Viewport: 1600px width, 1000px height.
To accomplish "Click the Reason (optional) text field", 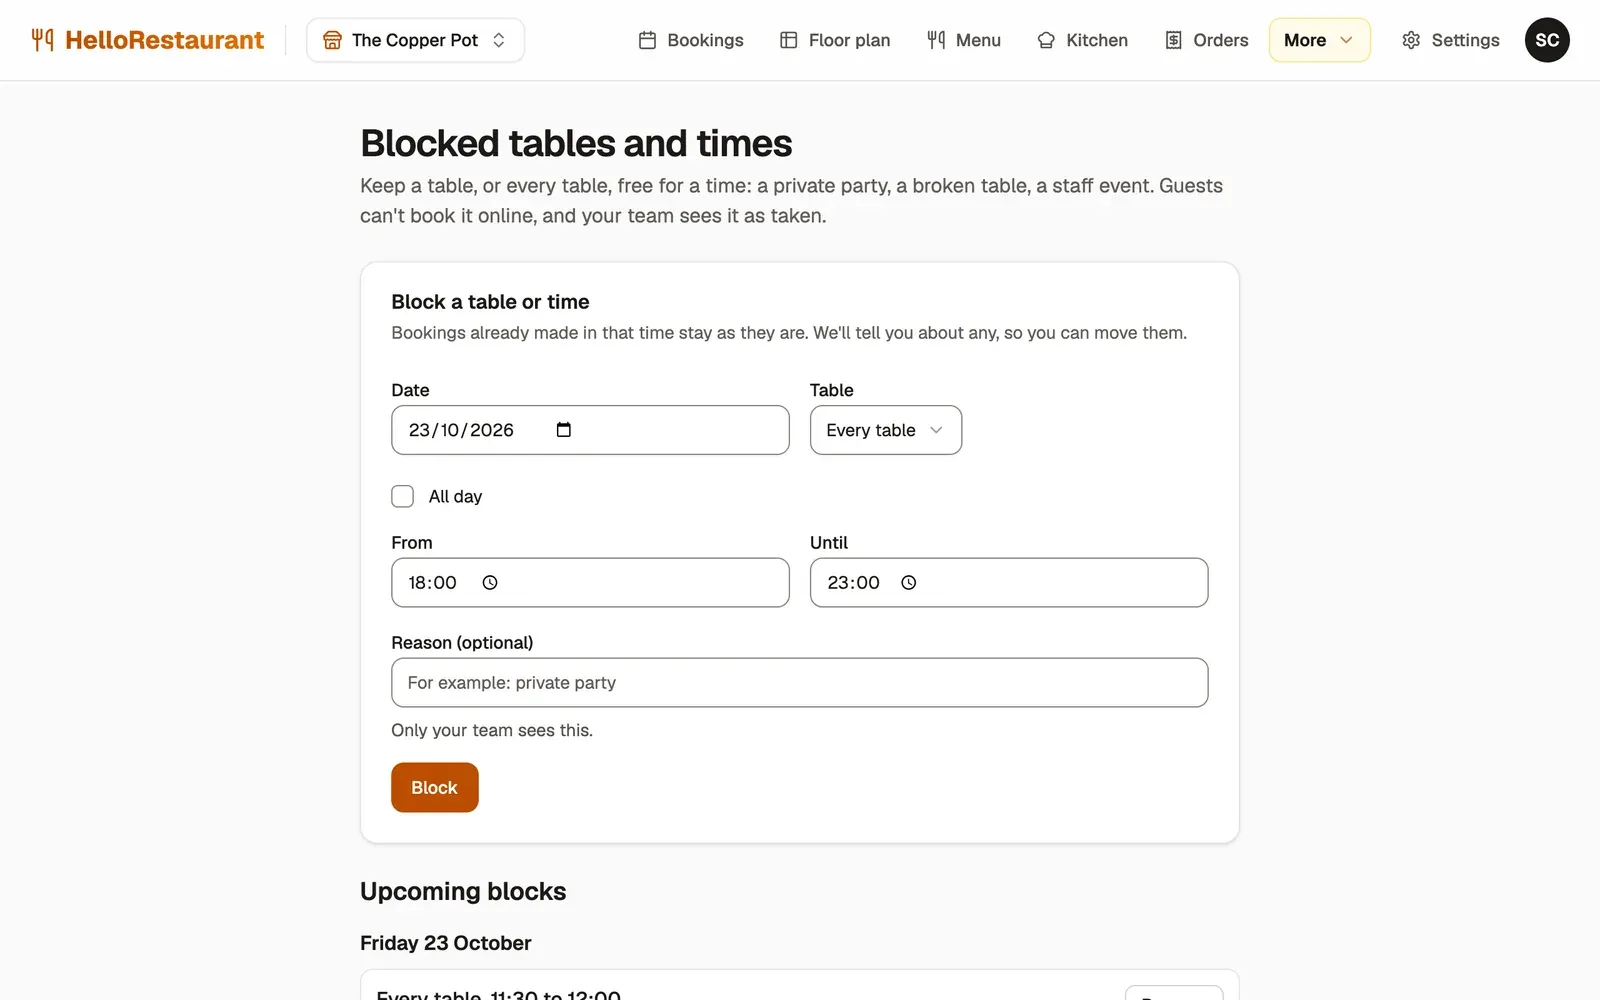I will click(x=800, y=683).
